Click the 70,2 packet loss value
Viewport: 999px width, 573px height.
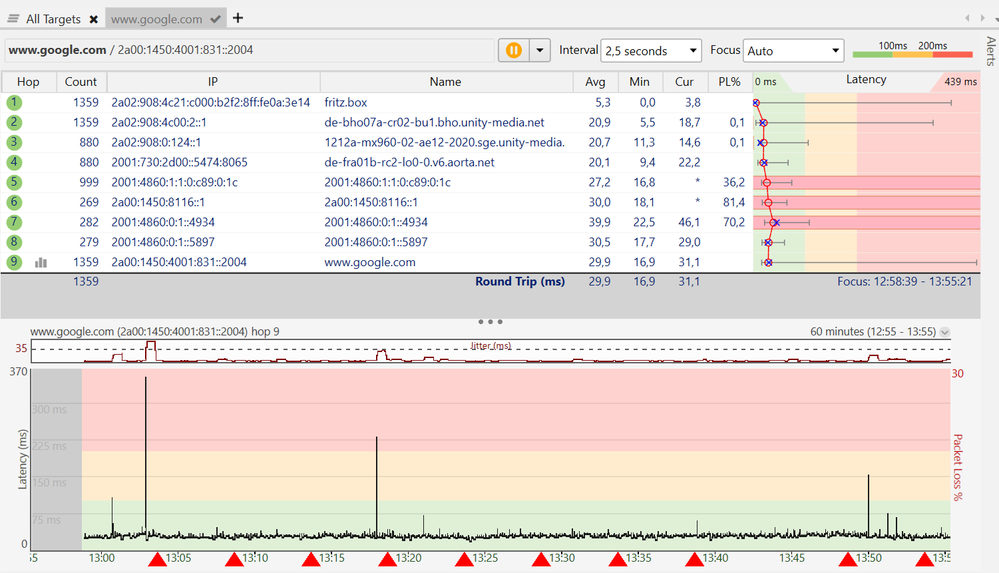click(x=733, y=222)
